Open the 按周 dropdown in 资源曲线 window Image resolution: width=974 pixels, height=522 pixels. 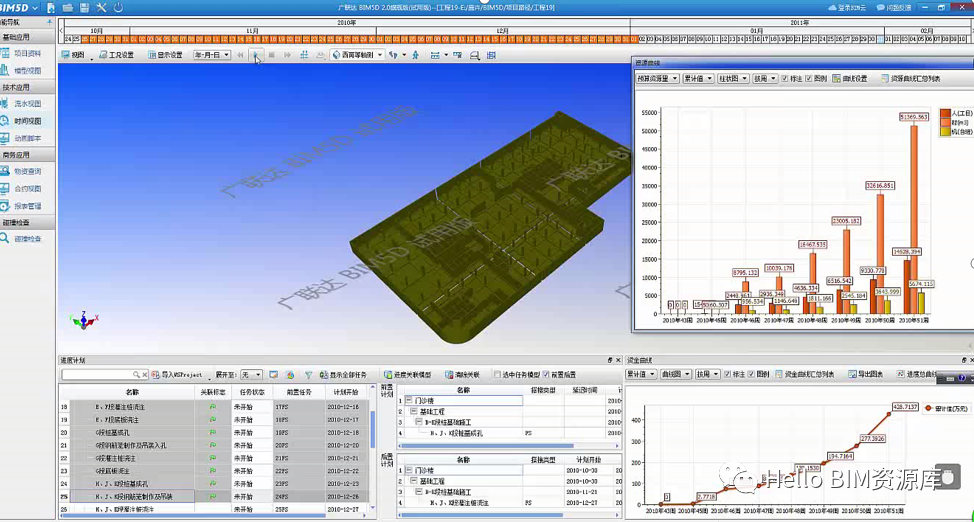coord(765,79)
